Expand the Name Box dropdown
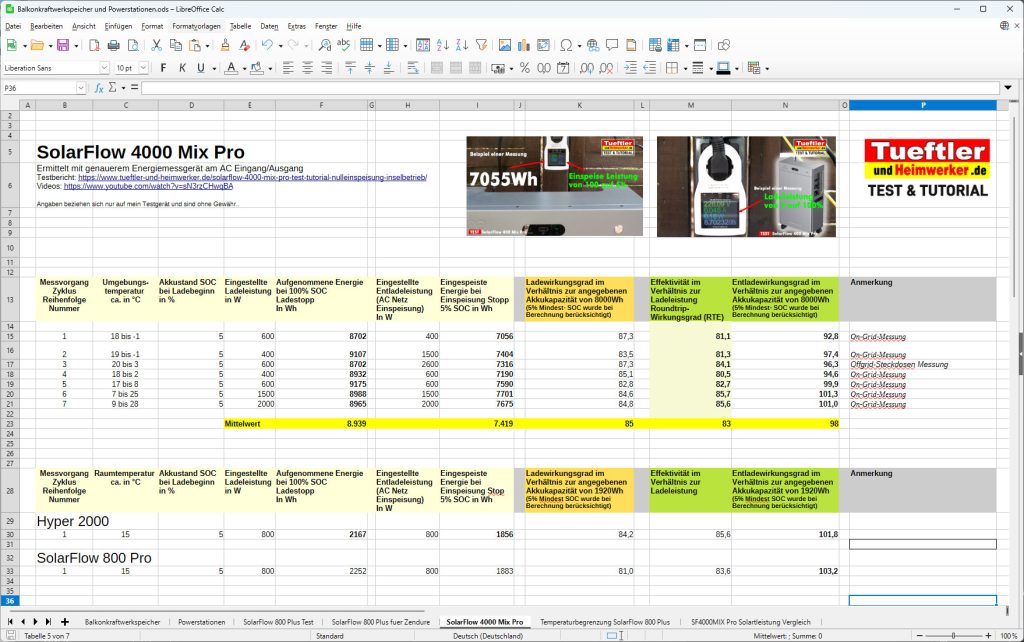Screen dimensions: 1024x642 (81, 88)
